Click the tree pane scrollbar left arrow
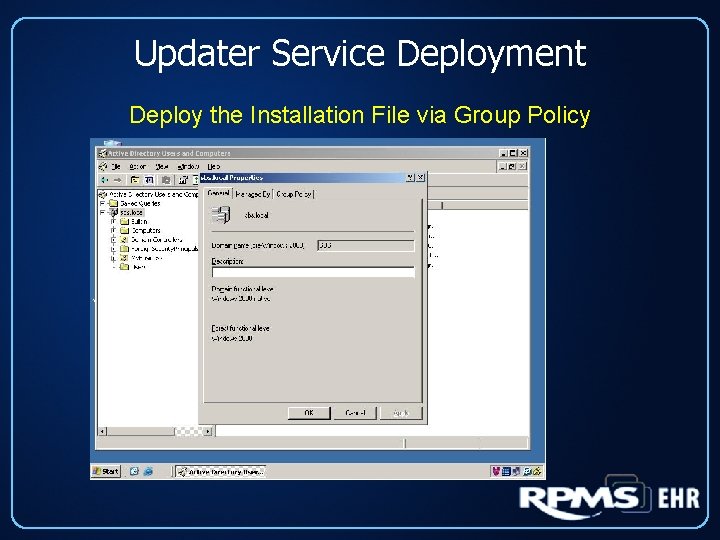720x540 pixels. click(102, 431)
